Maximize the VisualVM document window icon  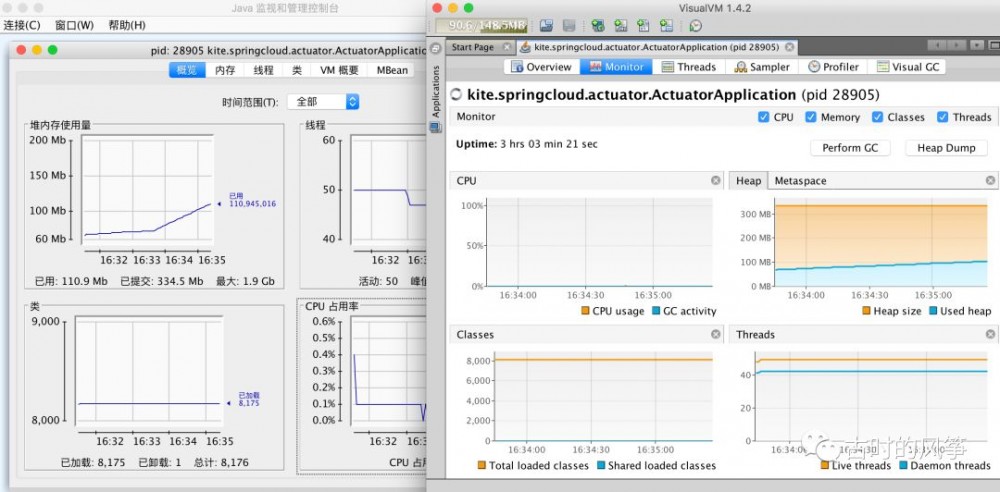click(995, 45)
